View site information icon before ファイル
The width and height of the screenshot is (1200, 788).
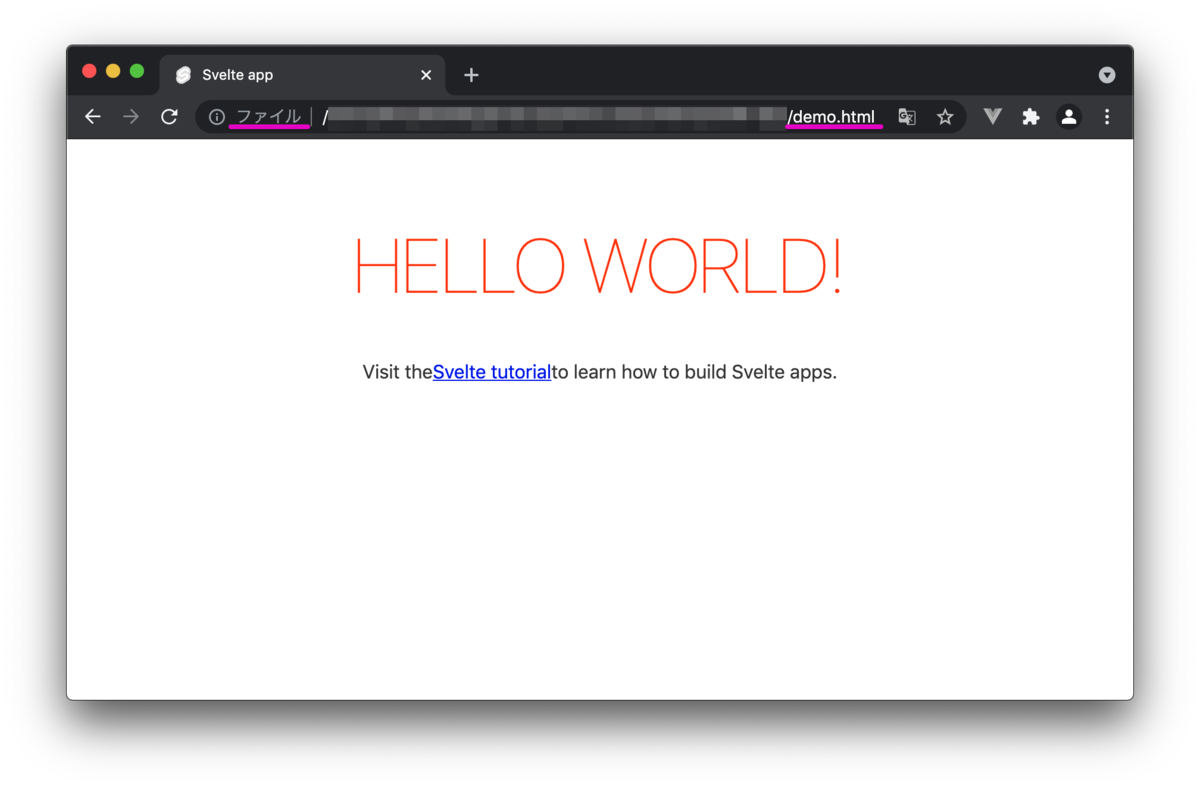tap(216, 117)
